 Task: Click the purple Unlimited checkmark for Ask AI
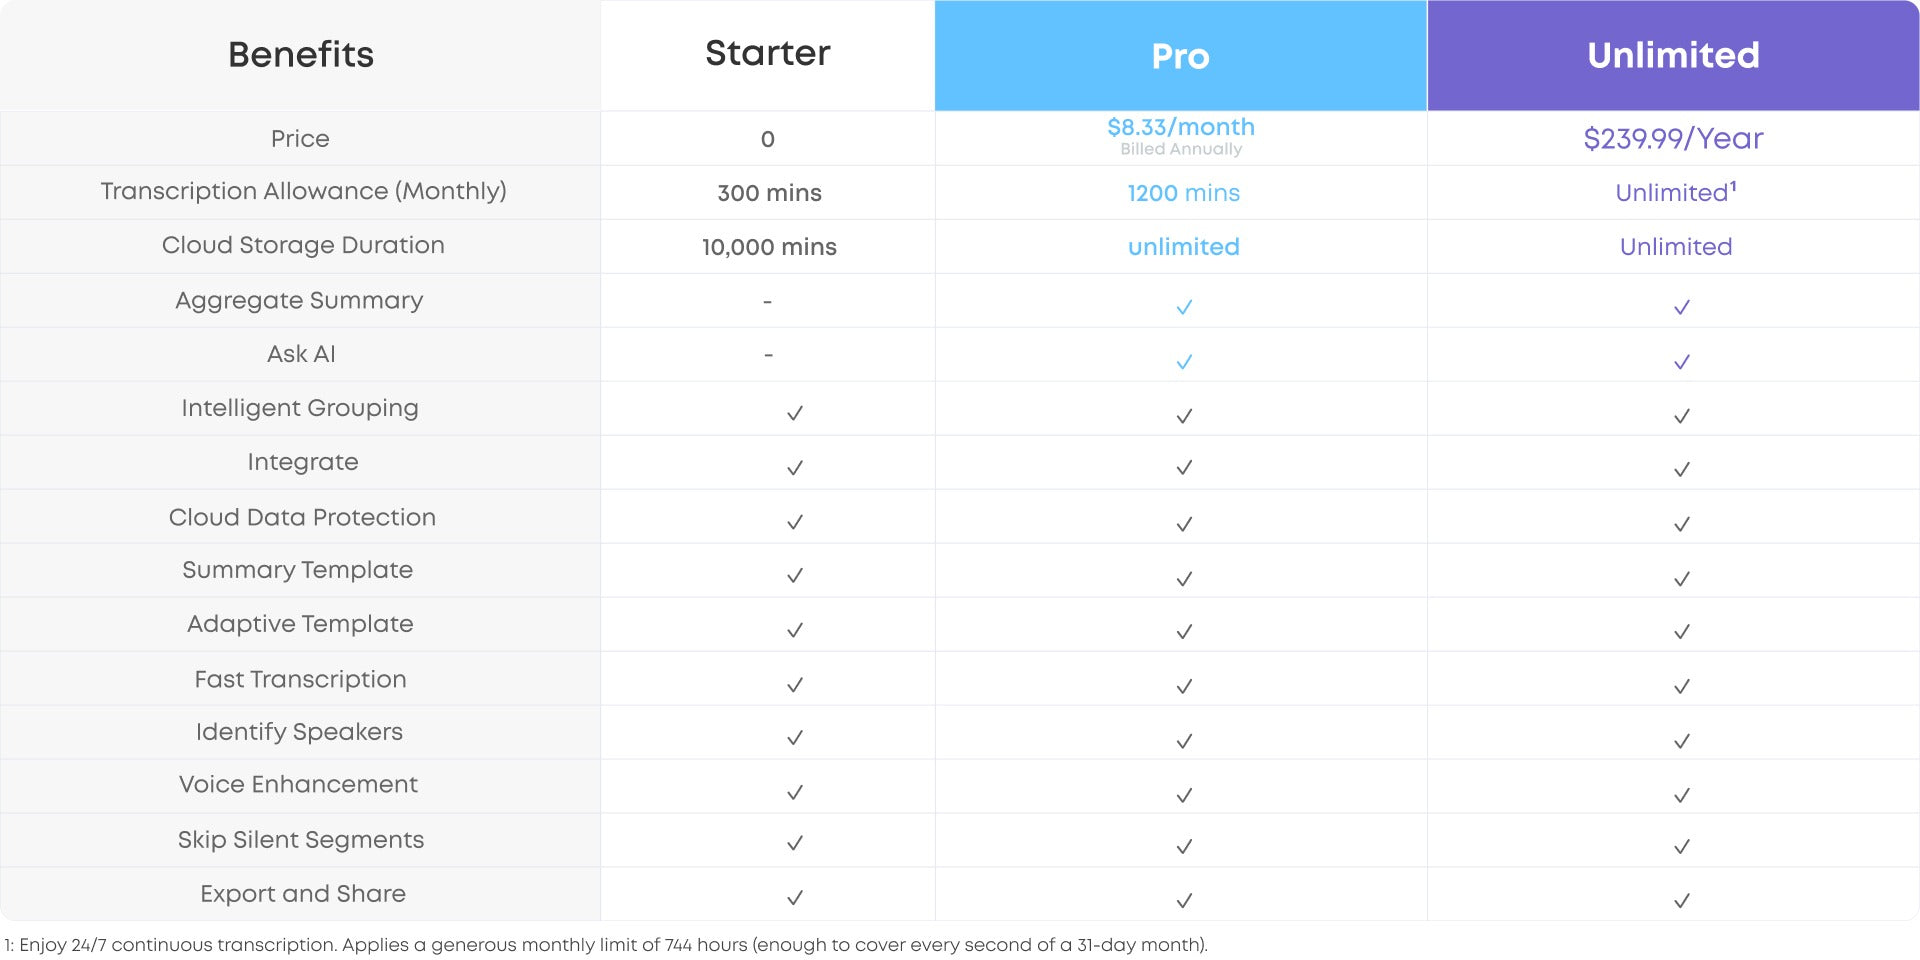point(1682,361)
